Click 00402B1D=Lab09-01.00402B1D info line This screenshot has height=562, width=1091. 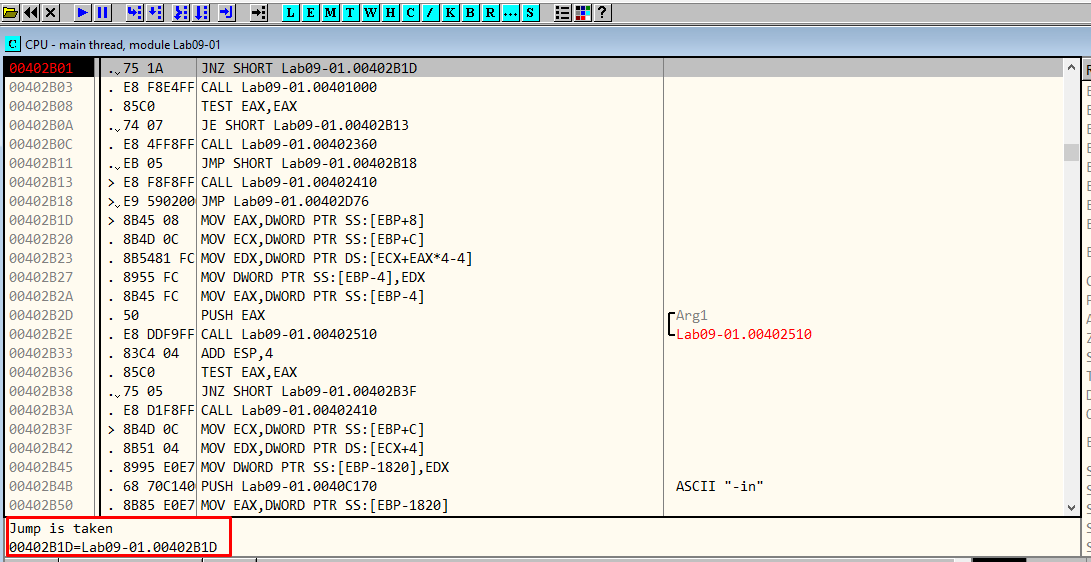[x=113, y=547]
